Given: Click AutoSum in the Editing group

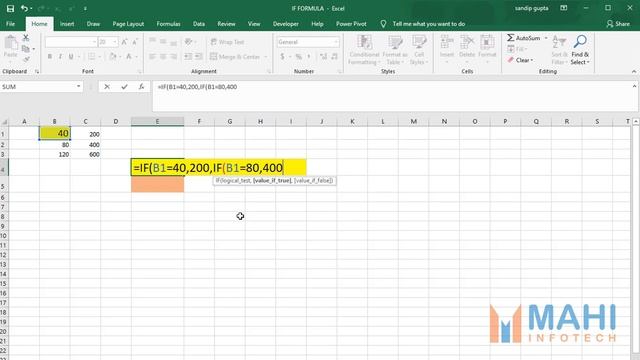Looking at the screenshot, I should coord(524,38).
